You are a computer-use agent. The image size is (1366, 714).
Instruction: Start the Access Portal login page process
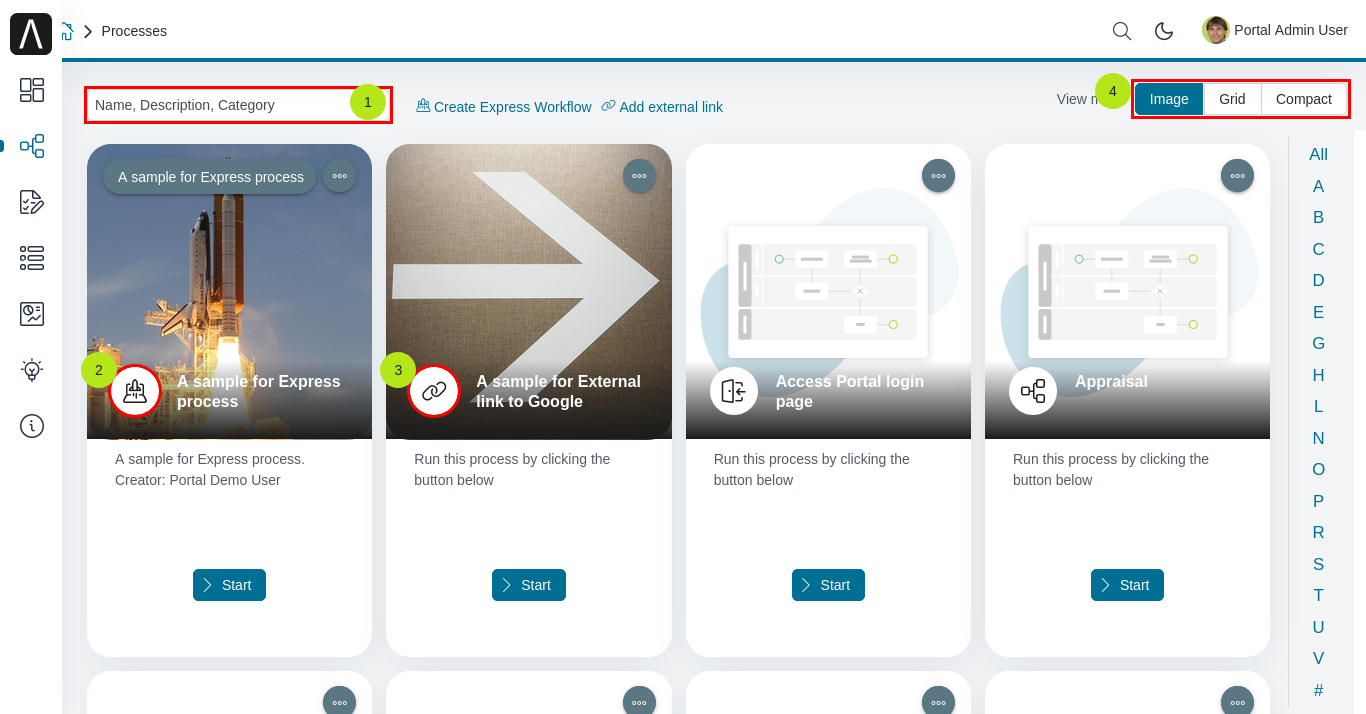pyautogui.click(x=828, y=585)
